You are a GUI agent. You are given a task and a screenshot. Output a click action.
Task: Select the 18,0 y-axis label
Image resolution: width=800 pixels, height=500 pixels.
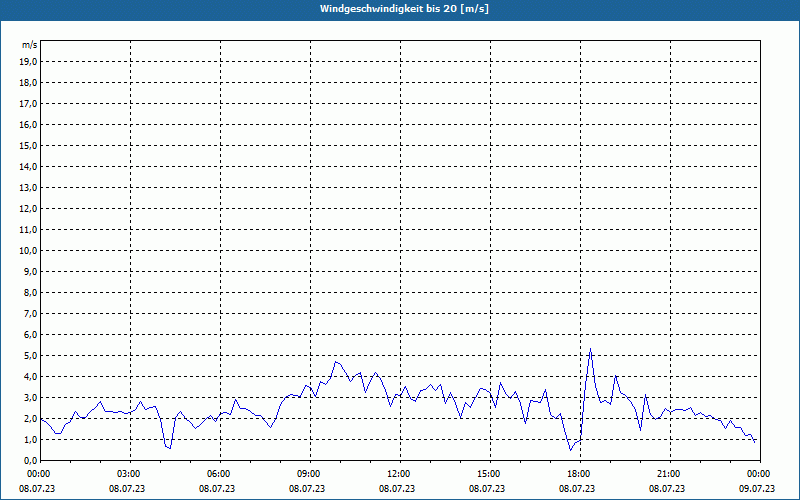click(28, 83)
